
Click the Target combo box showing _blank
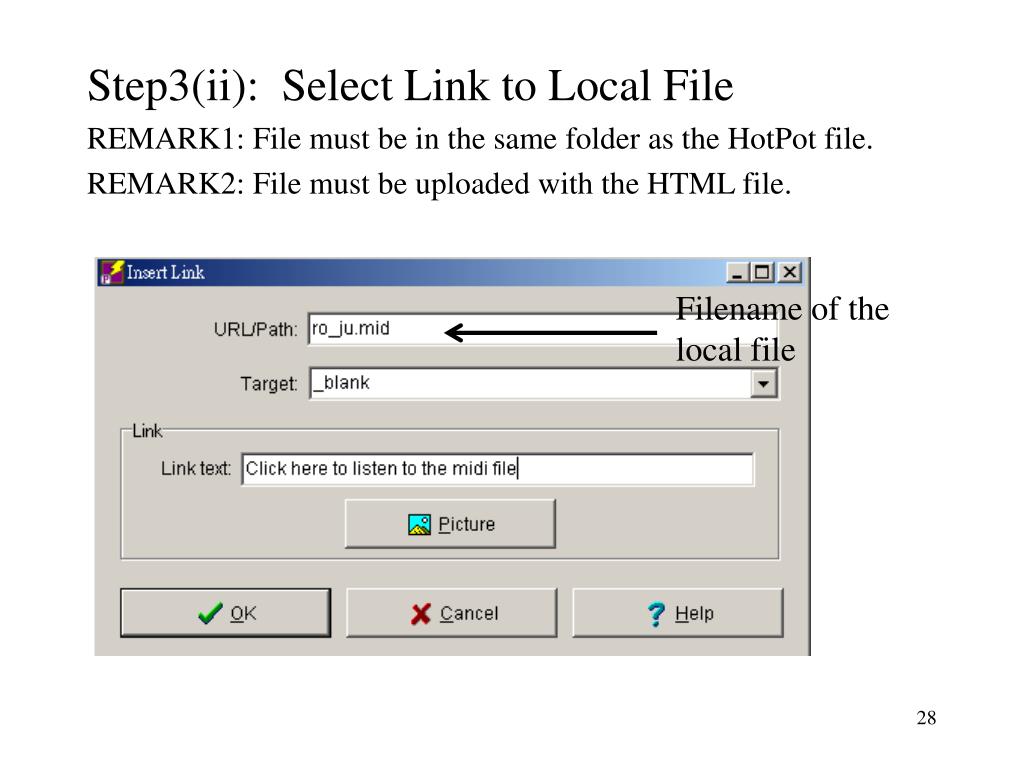click(543, 383)
